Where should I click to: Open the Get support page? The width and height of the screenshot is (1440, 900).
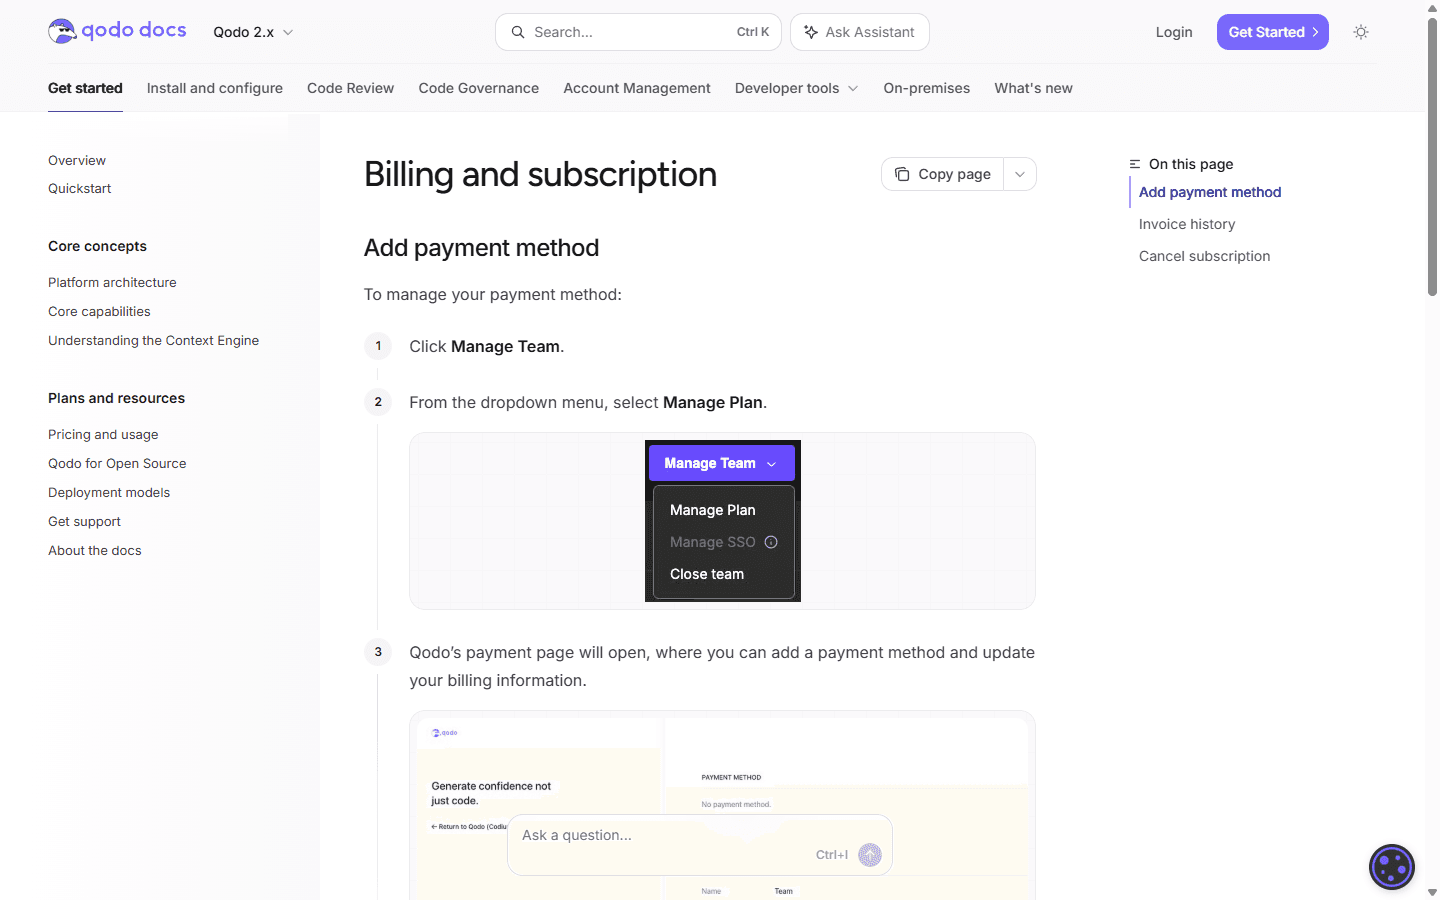pyautogui.click(x=84, y=521)
